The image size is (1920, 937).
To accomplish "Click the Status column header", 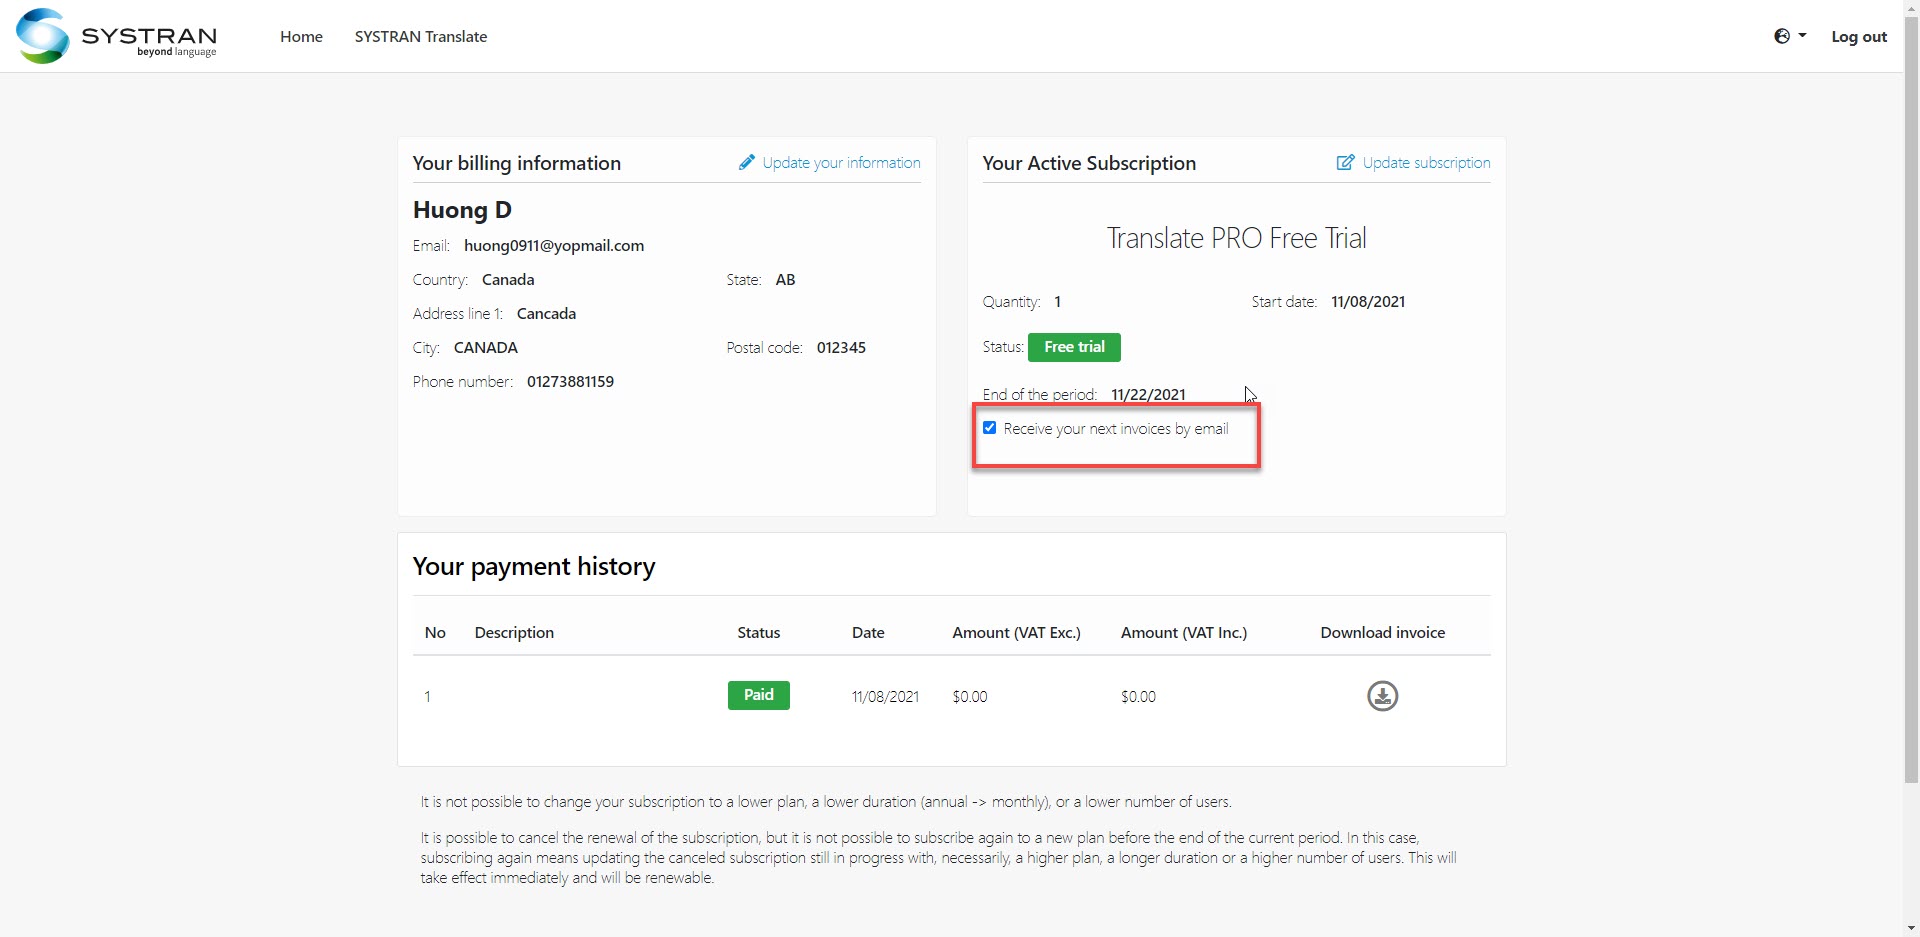I will (758, 632).
